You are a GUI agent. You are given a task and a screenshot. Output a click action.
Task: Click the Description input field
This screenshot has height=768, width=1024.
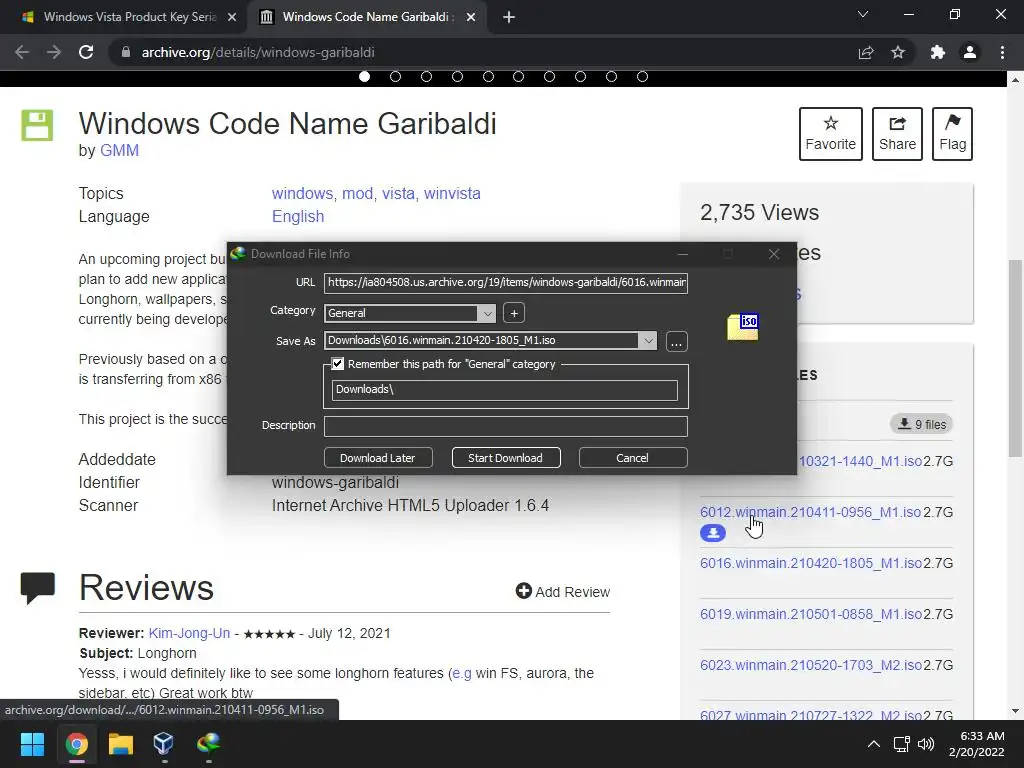click(505, 426)
